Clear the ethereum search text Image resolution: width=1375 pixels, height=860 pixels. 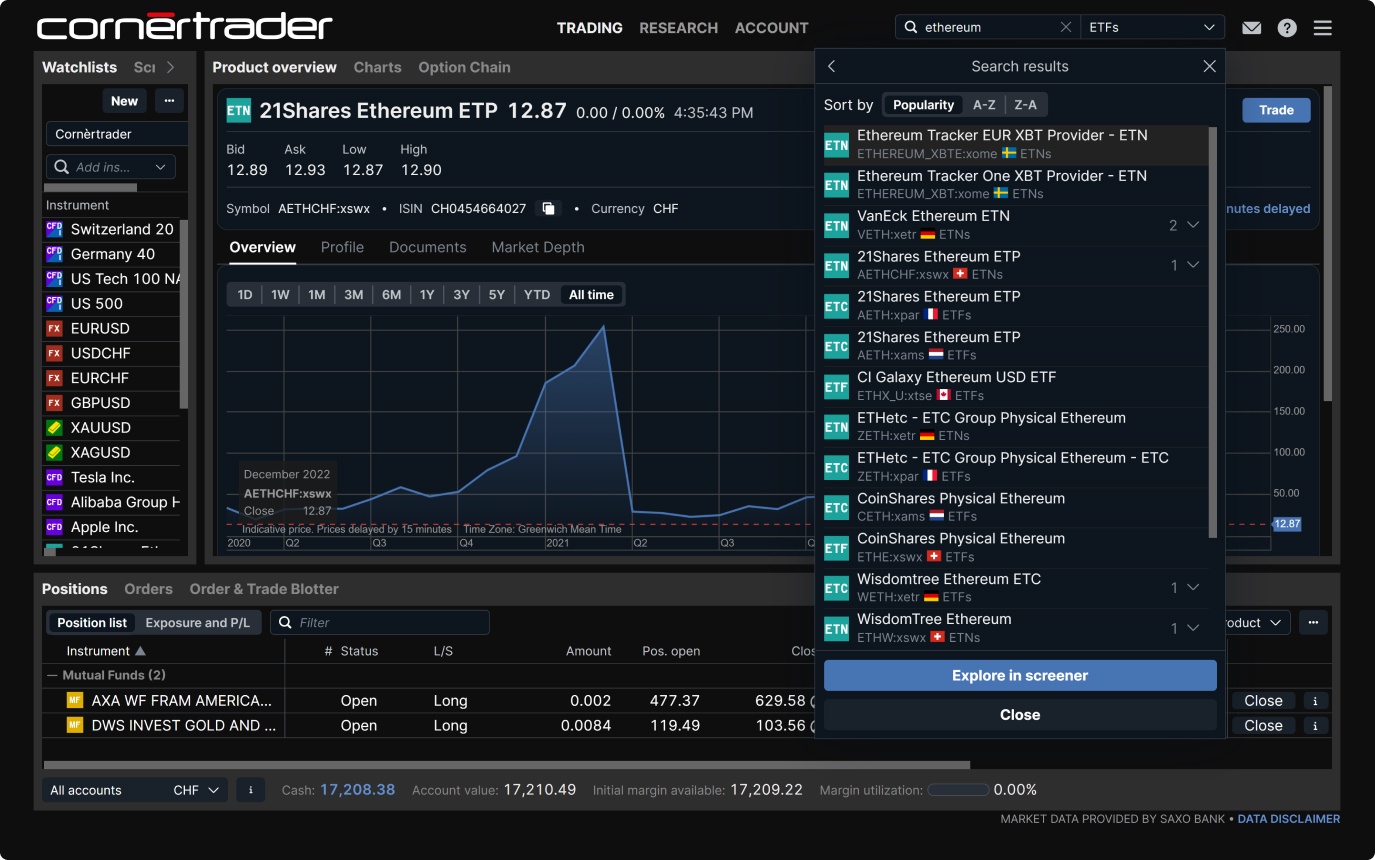pyautogui.click(x=1065, y=28)
